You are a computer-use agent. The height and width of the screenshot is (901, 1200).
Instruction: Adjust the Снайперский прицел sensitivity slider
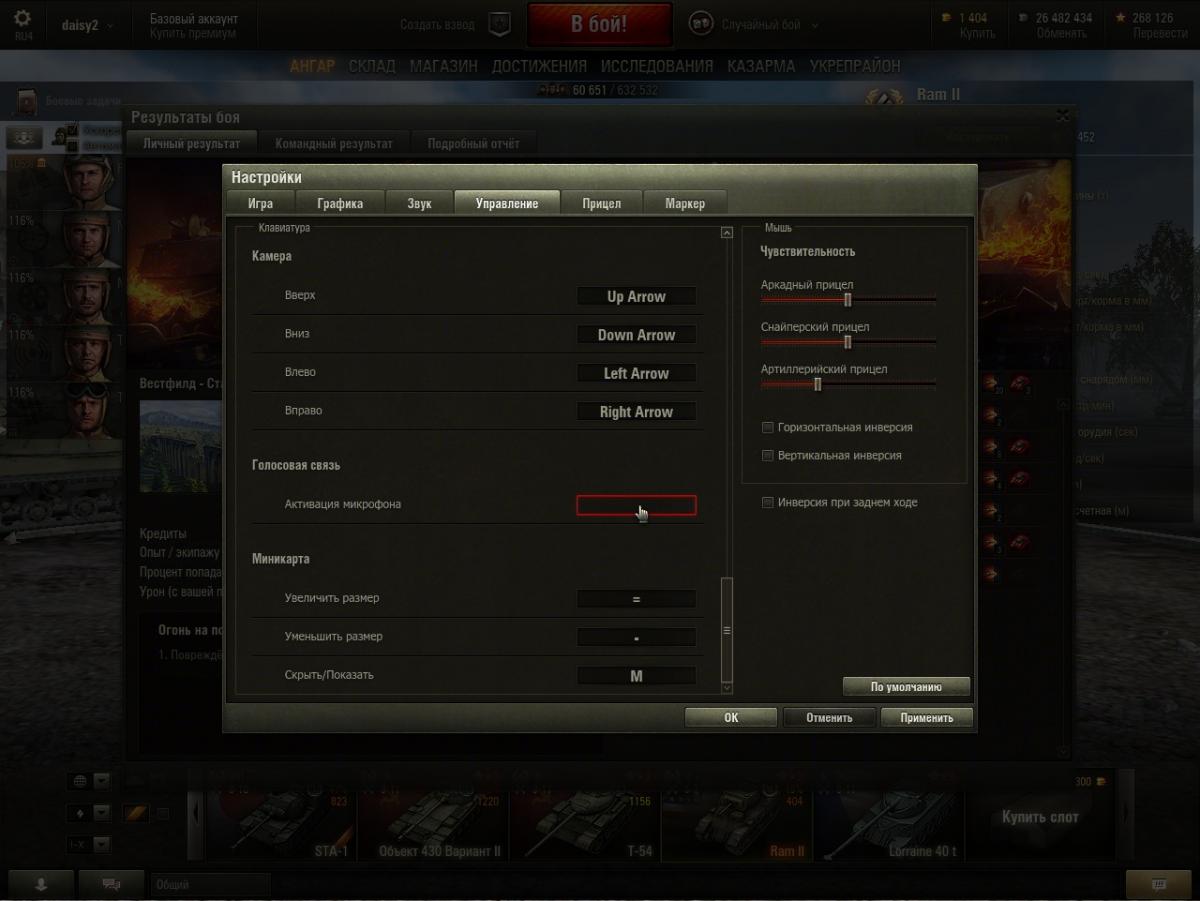[848, 342]
